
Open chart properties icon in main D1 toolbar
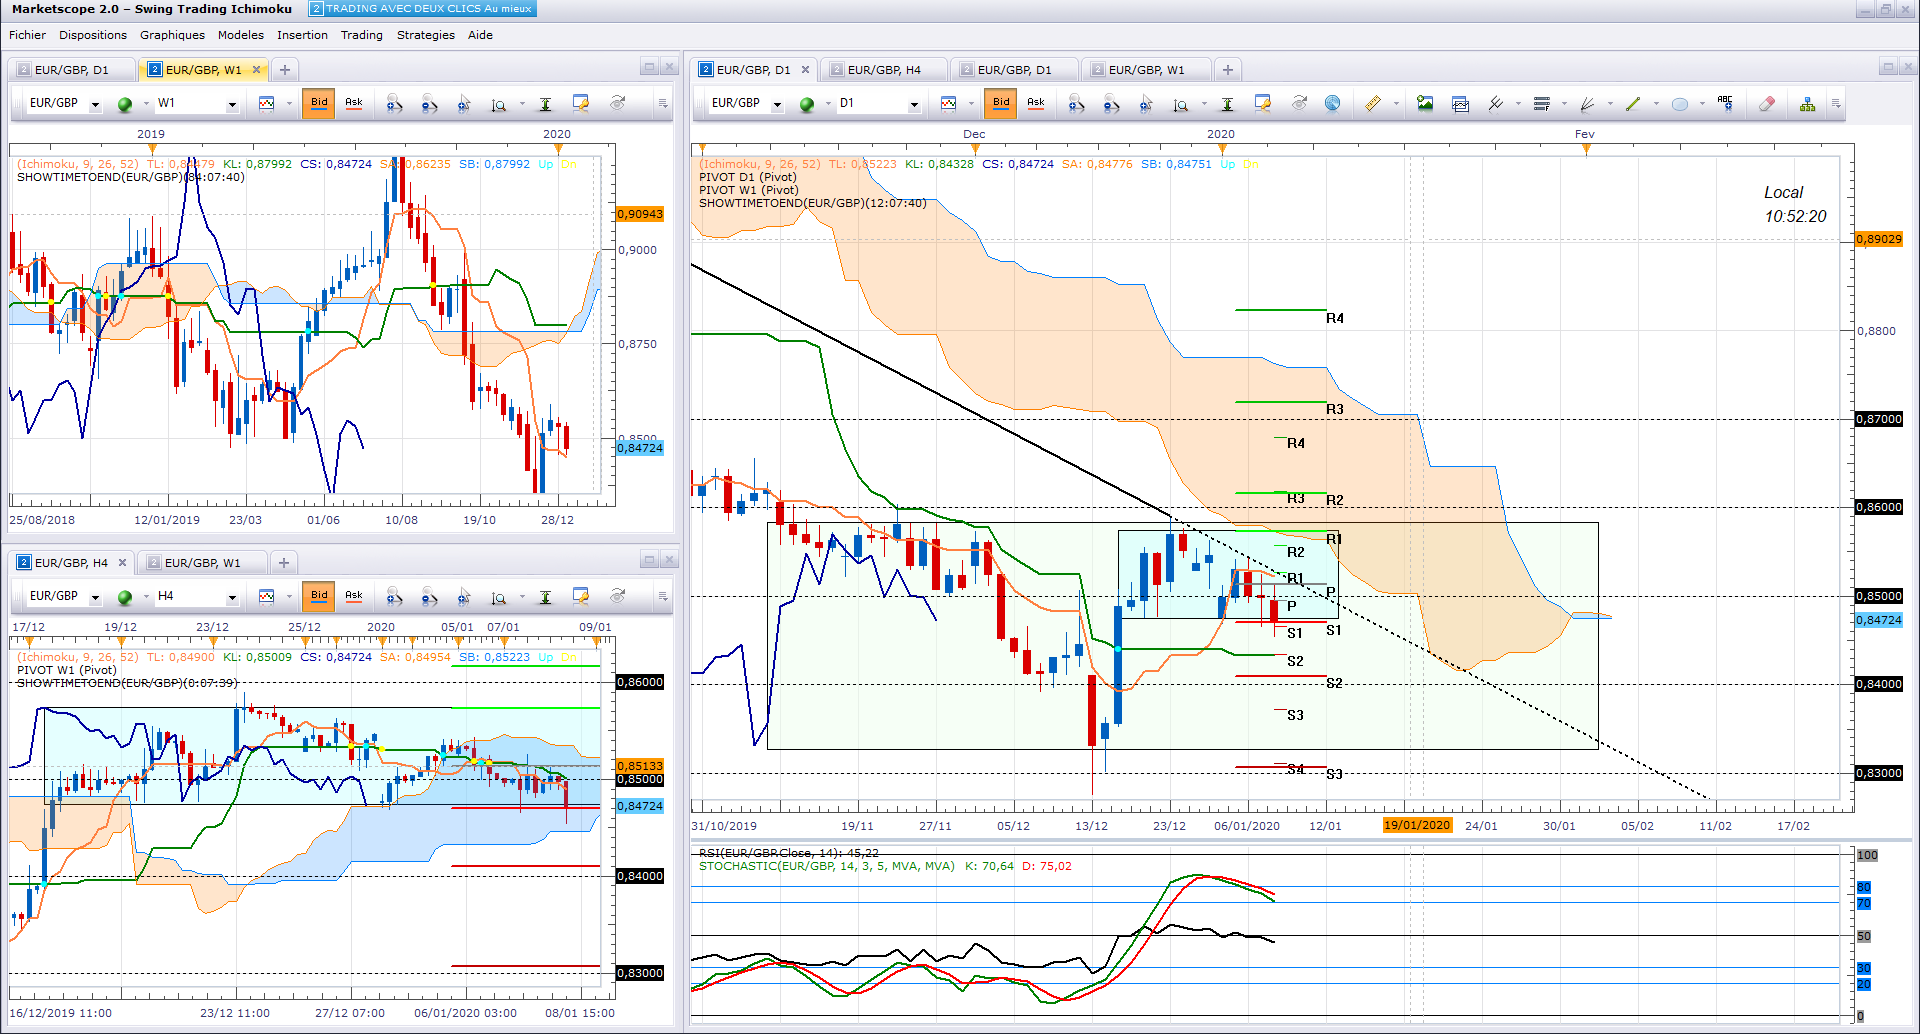click(1263, 104)
